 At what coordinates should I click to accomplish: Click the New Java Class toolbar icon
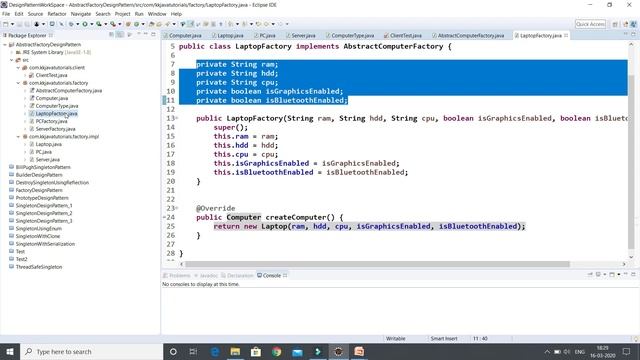click(136, 24)
